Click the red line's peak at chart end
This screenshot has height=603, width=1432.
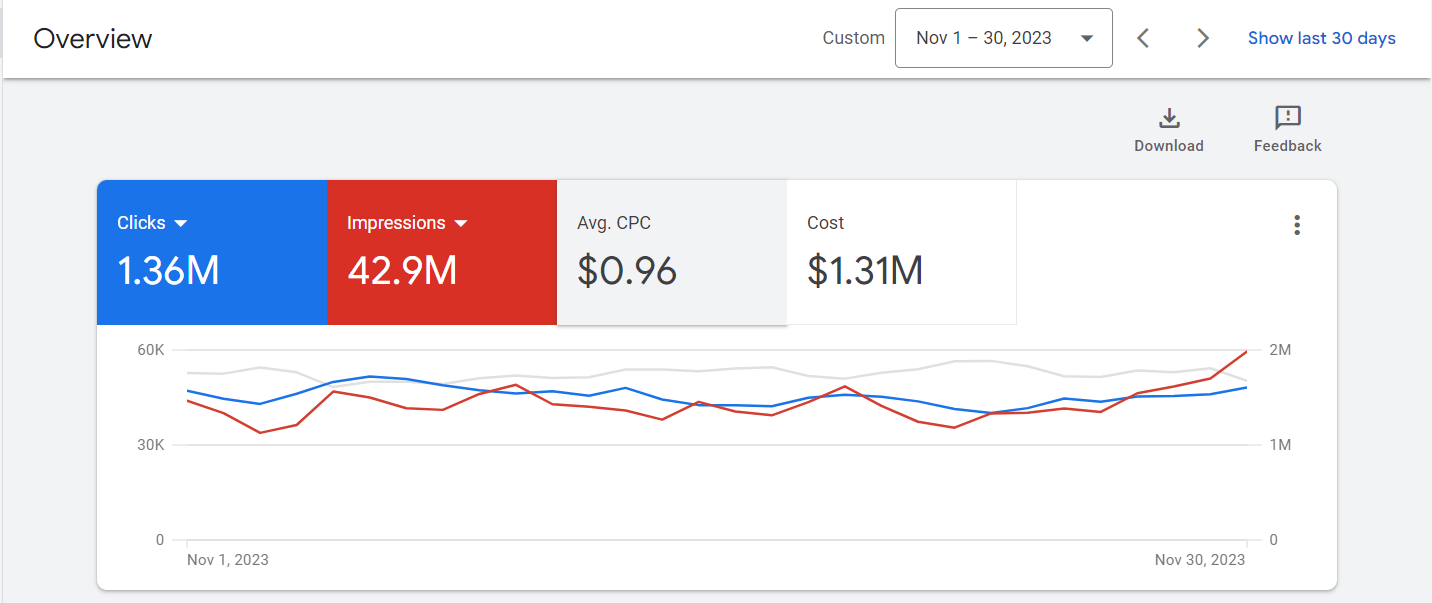1245,352
